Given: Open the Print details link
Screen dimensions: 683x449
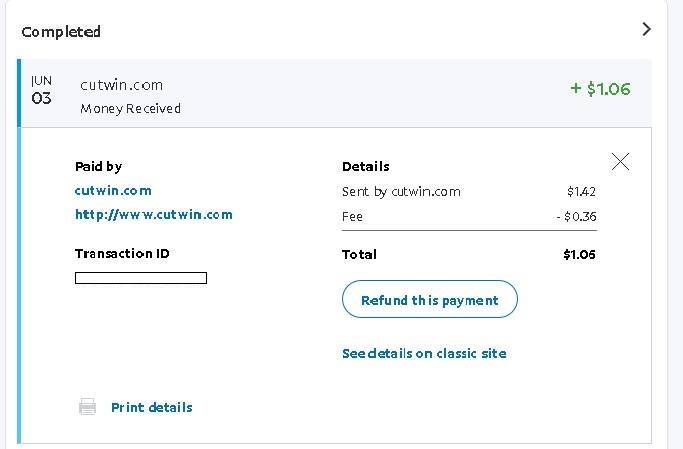Looking at the screenshot, I should [x=152, y=407].
